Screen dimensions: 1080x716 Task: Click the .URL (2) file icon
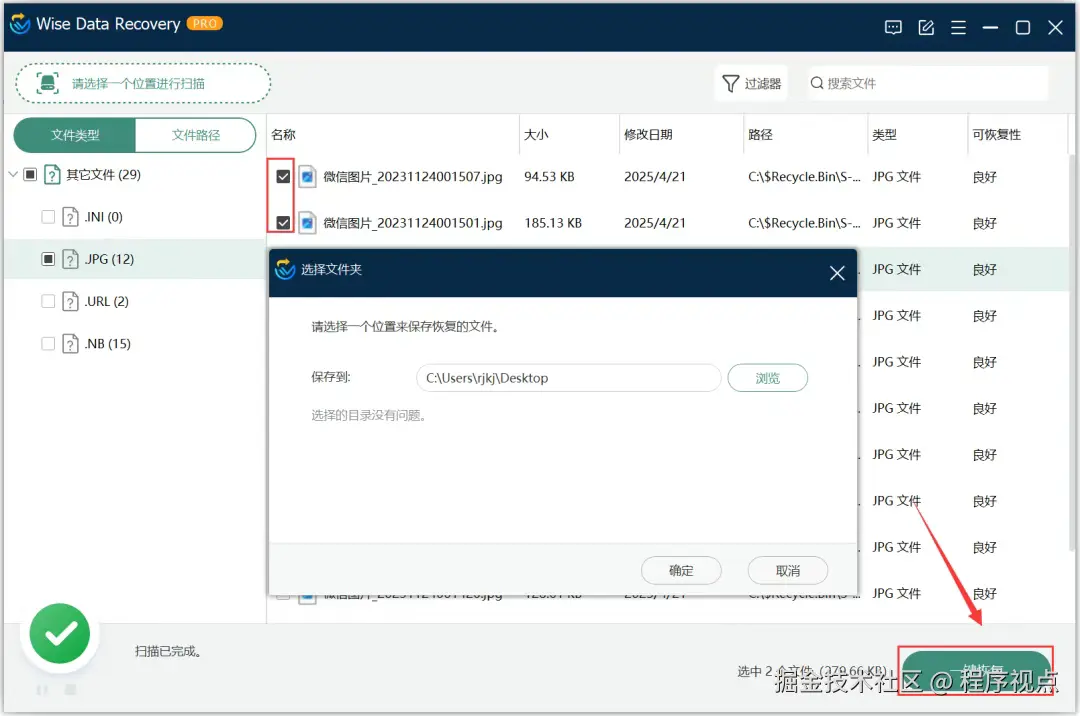70,302
